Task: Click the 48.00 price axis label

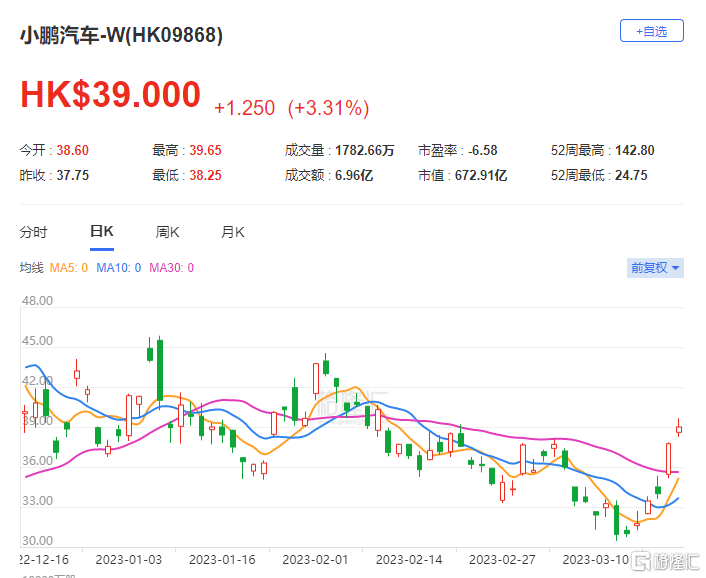Action: tap(37, 301)
